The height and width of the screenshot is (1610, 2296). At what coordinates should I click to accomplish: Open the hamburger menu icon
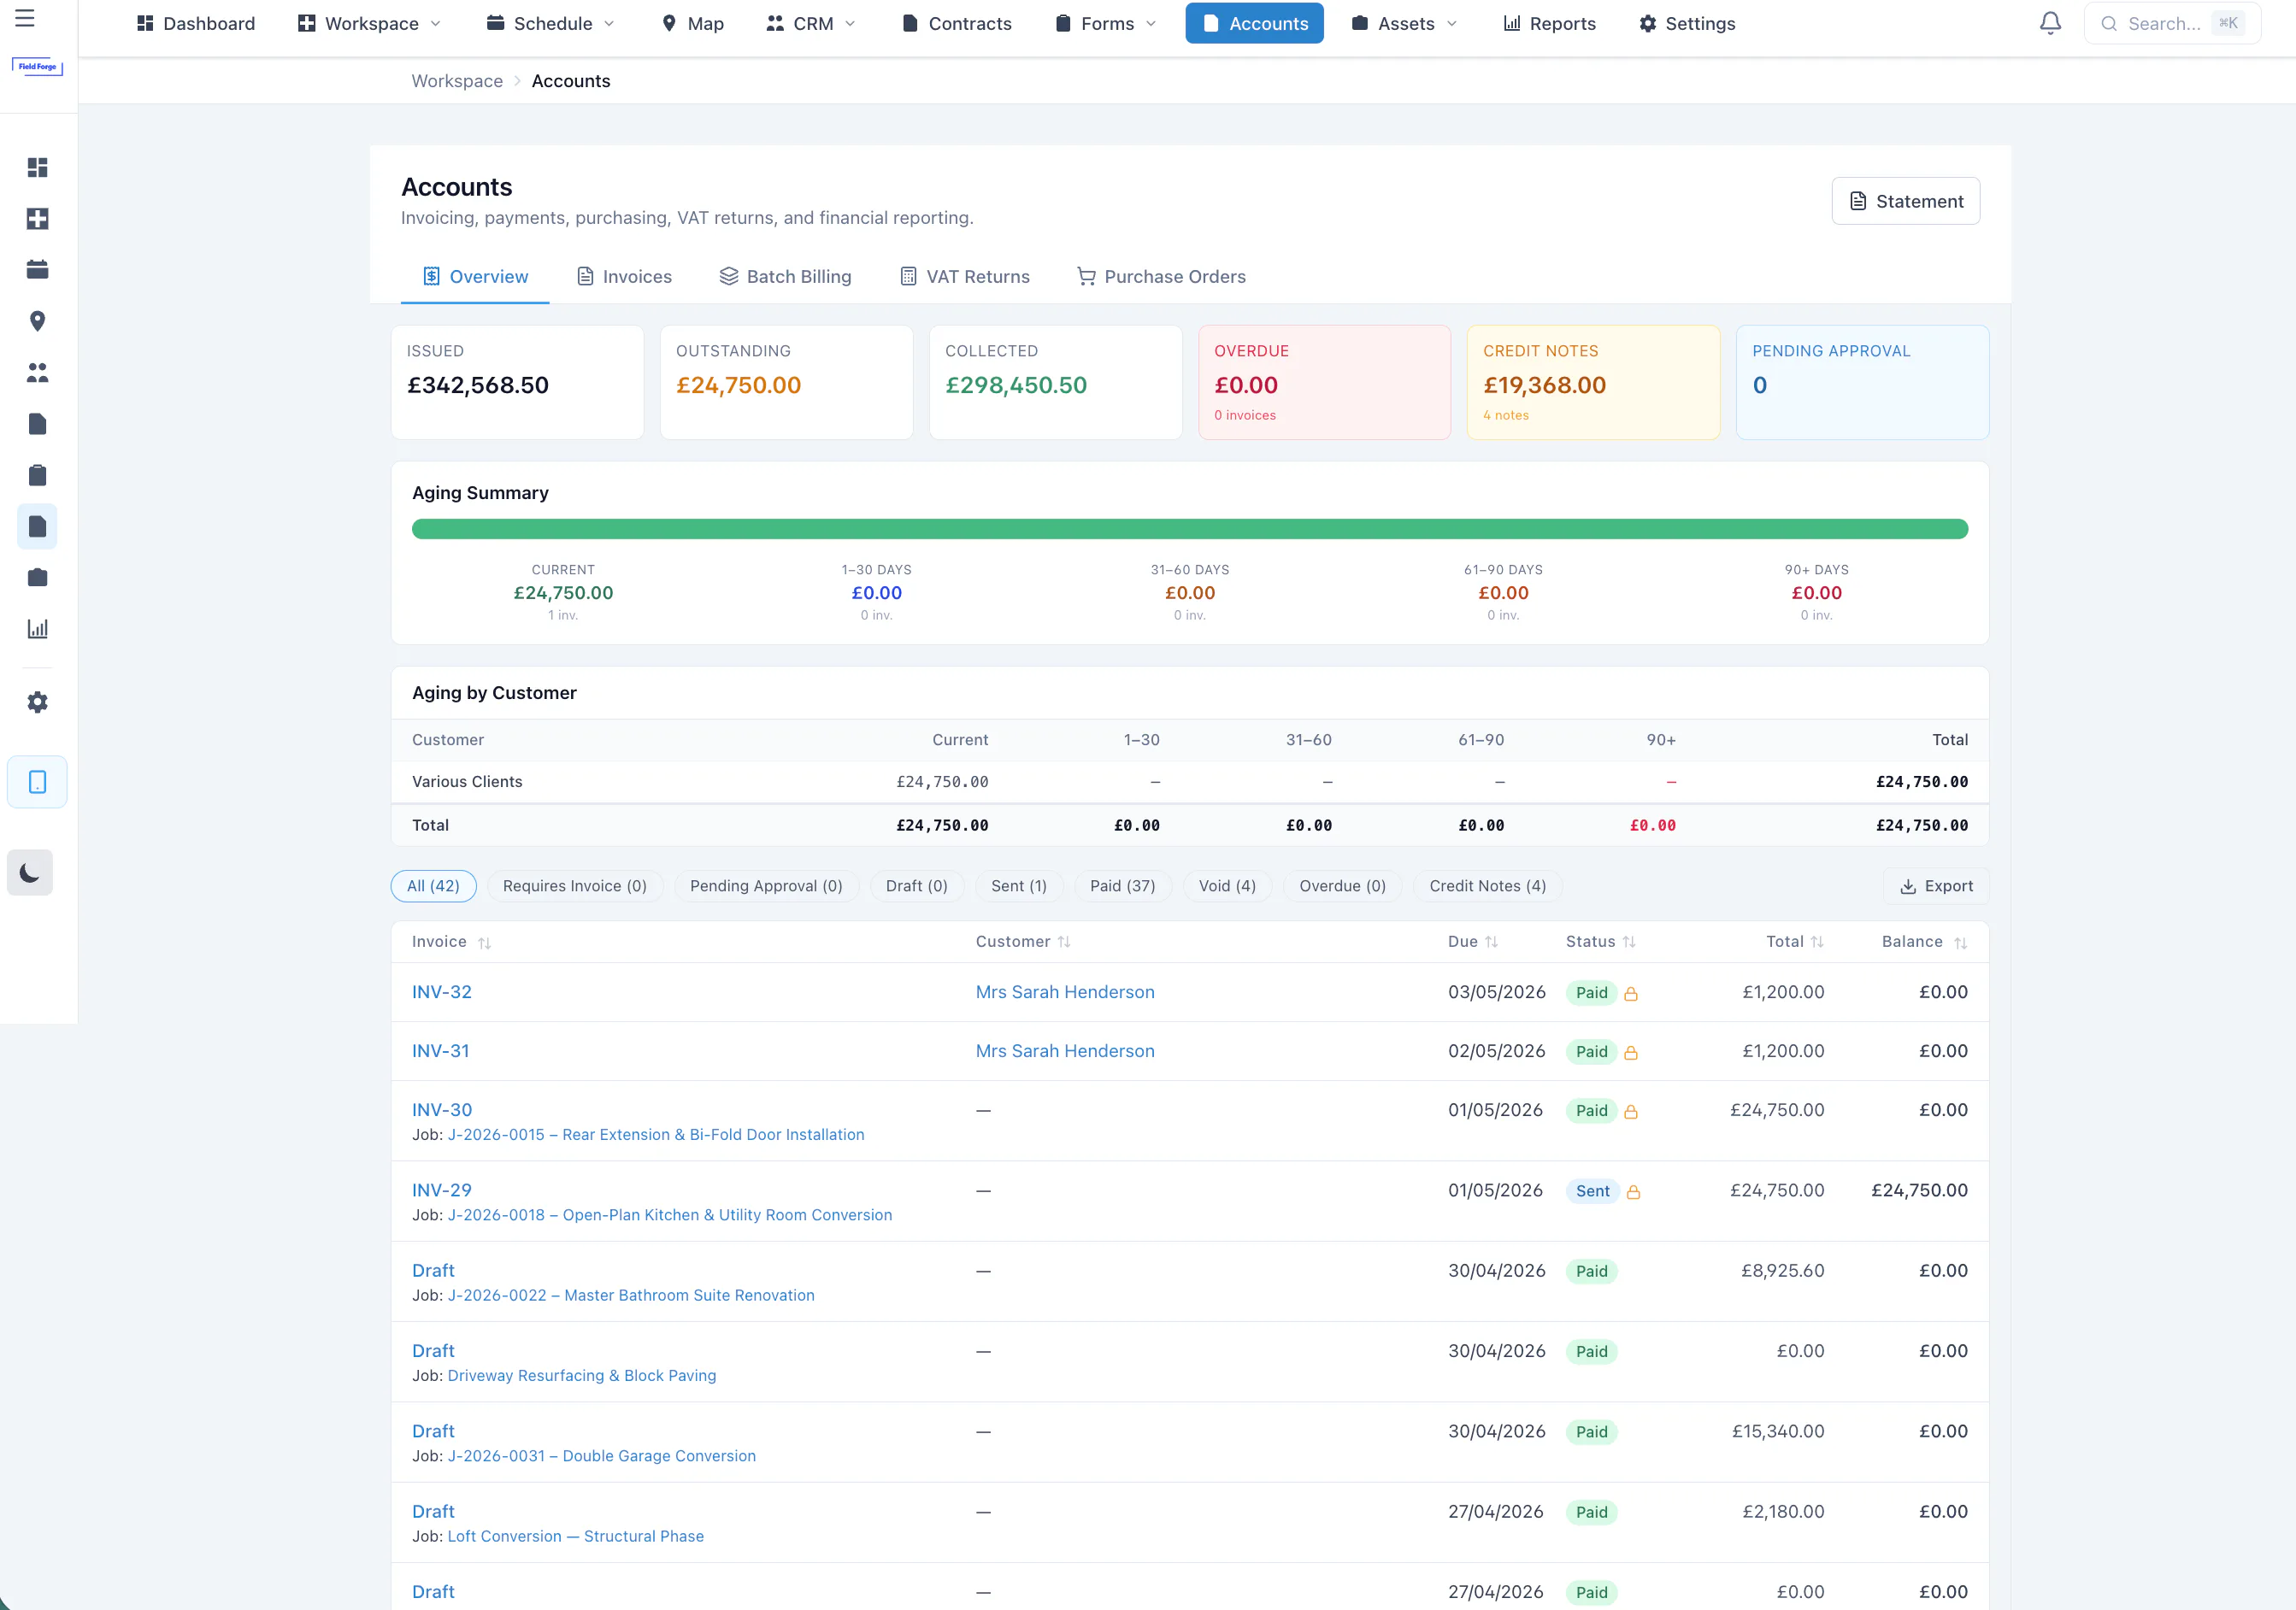pos(25,18)
